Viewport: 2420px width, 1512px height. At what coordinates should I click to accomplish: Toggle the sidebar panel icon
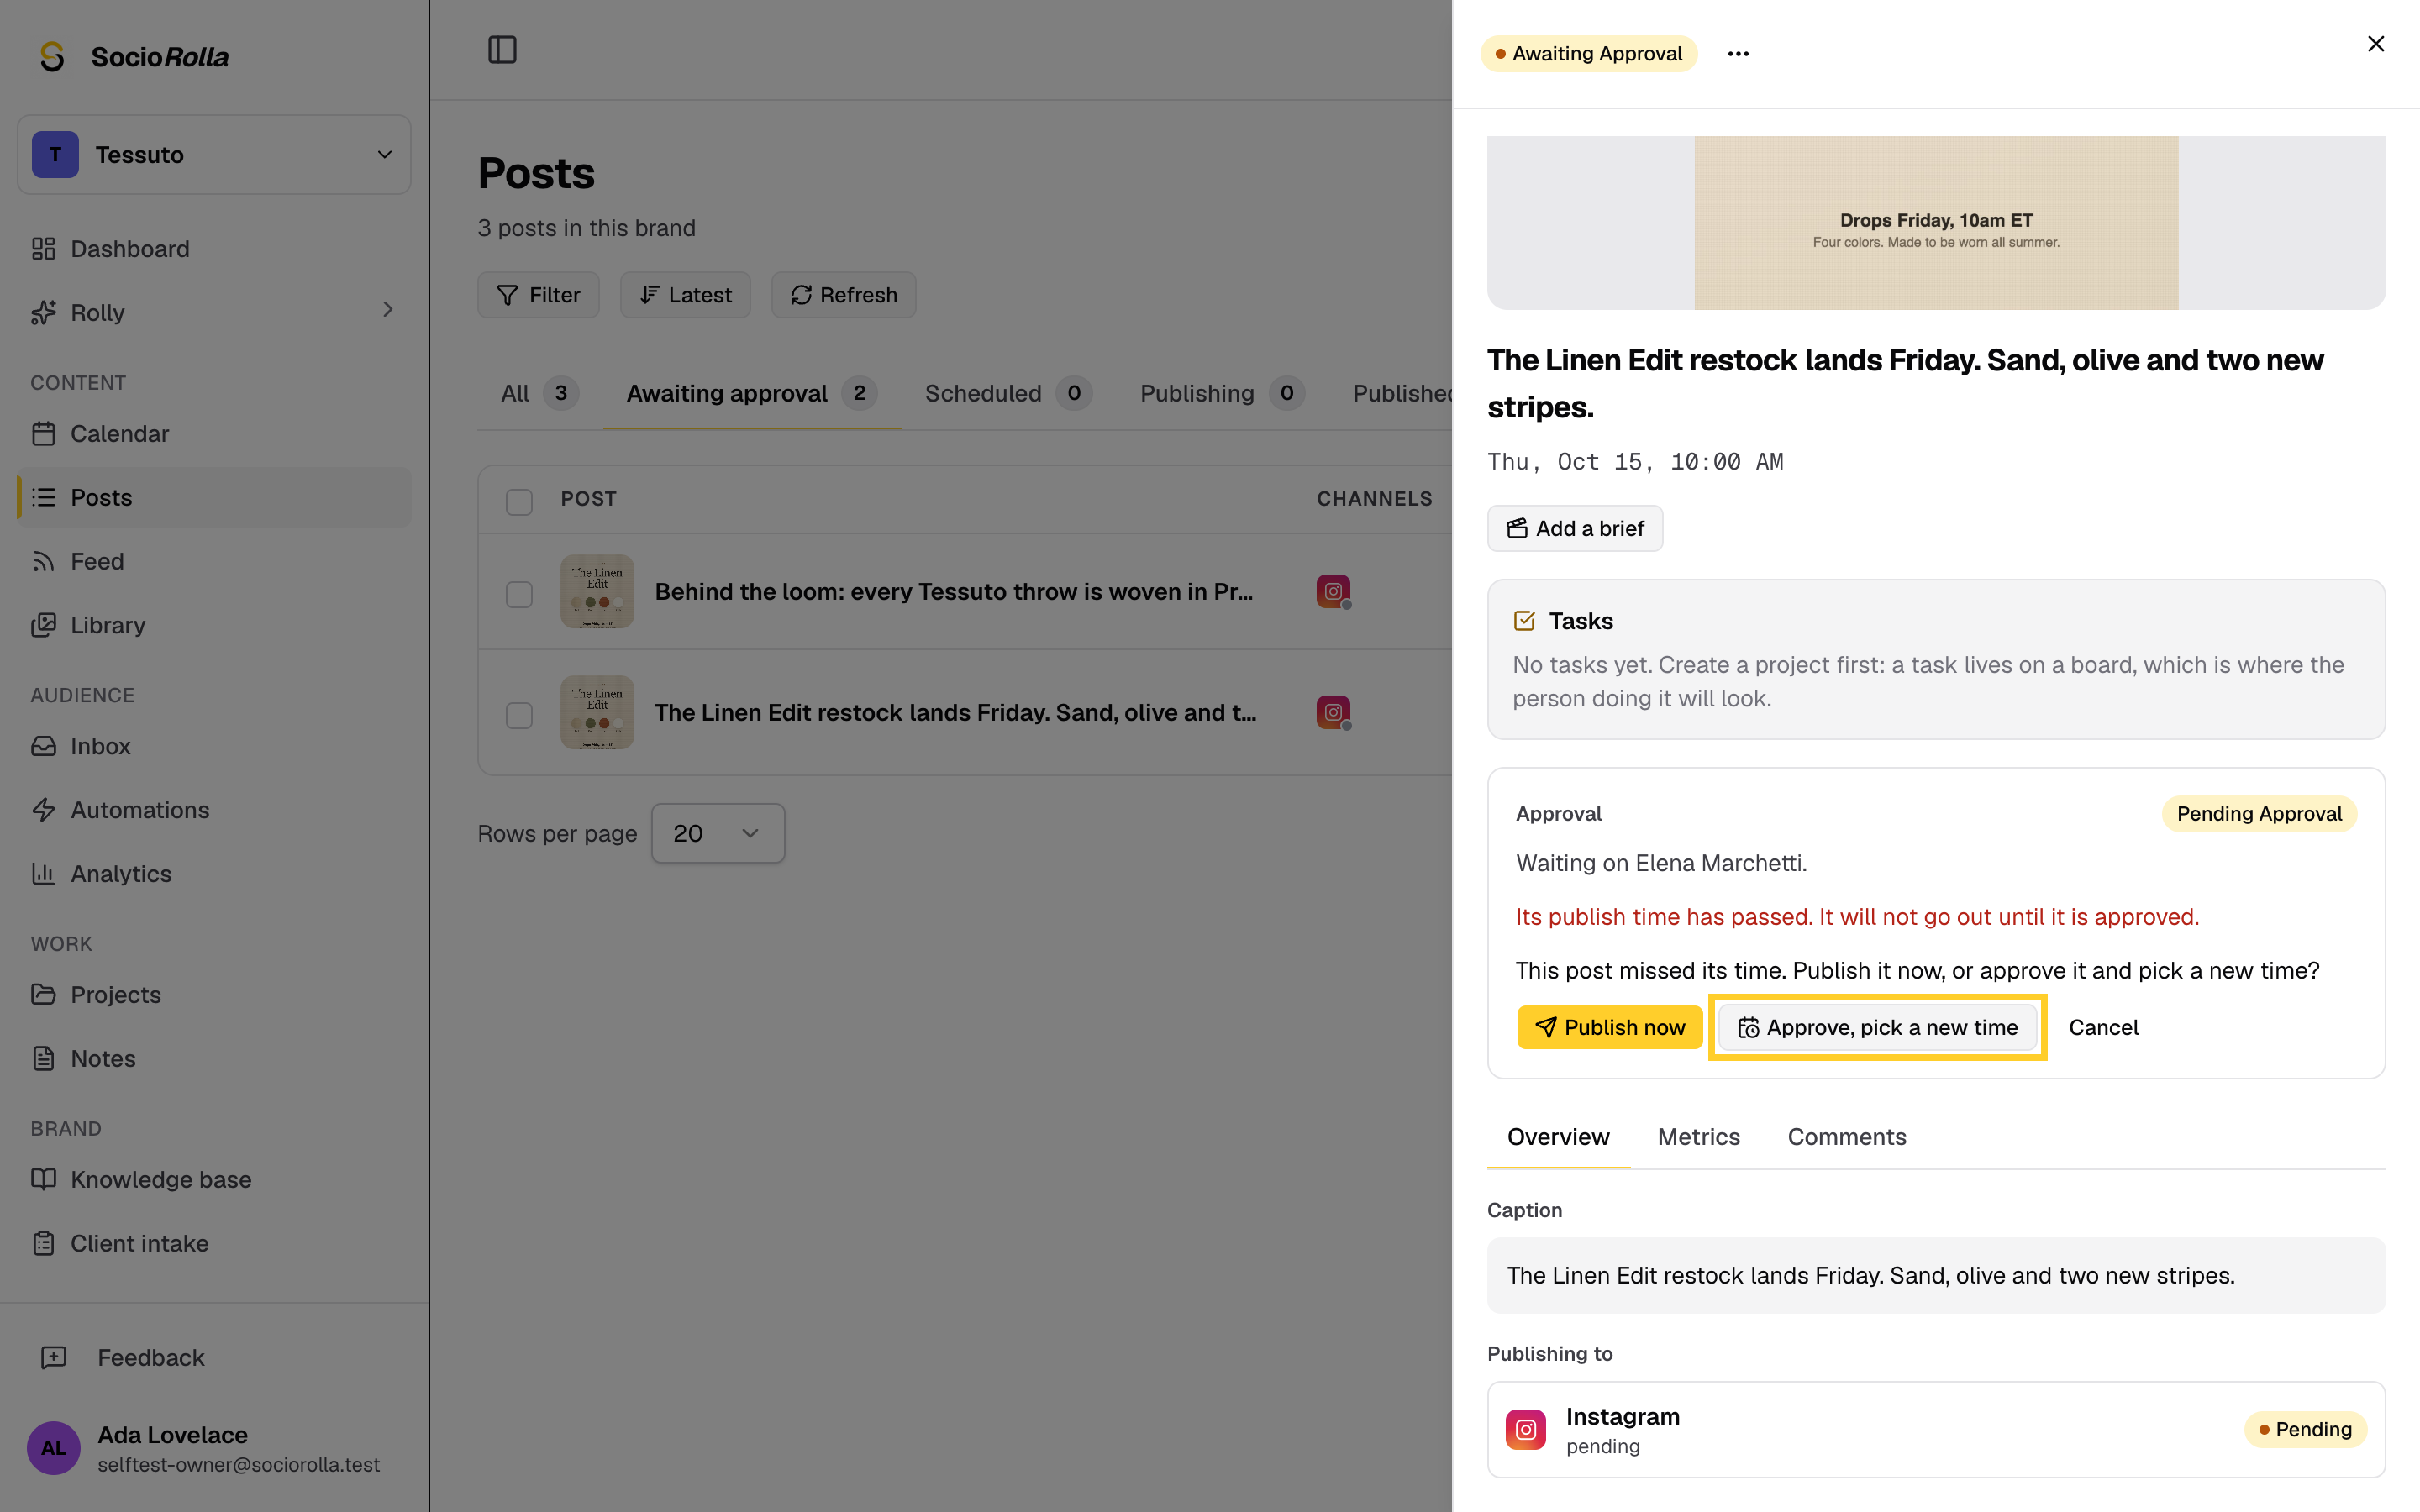(502, 49)
